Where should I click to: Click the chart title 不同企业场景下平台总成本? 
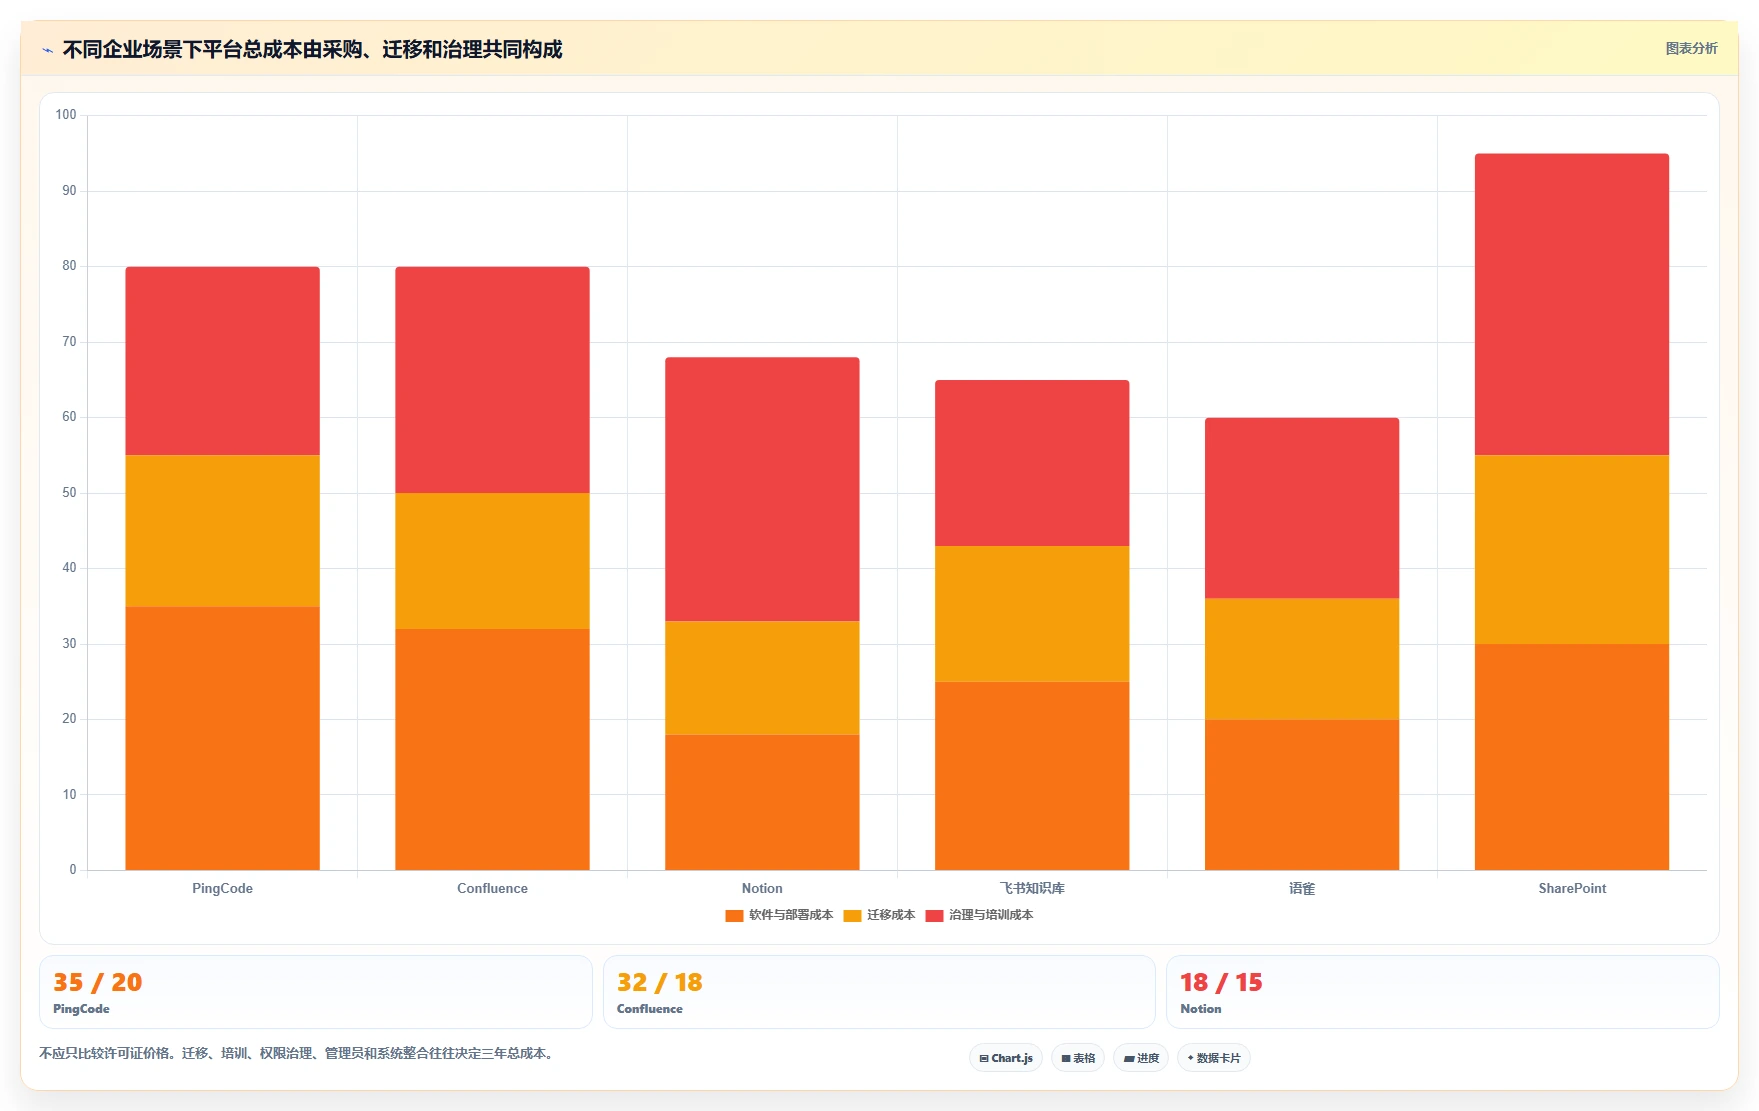[x=312, y=49]
